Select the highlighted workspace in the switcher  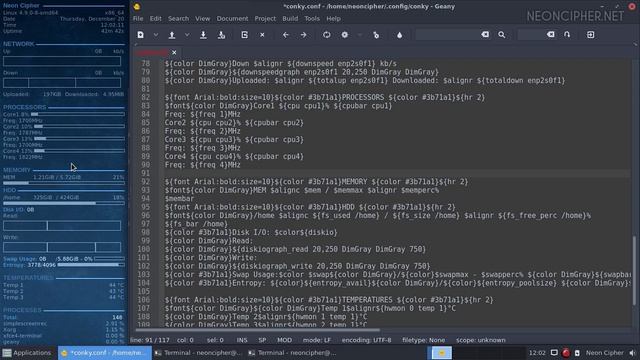tap(441, 353)
